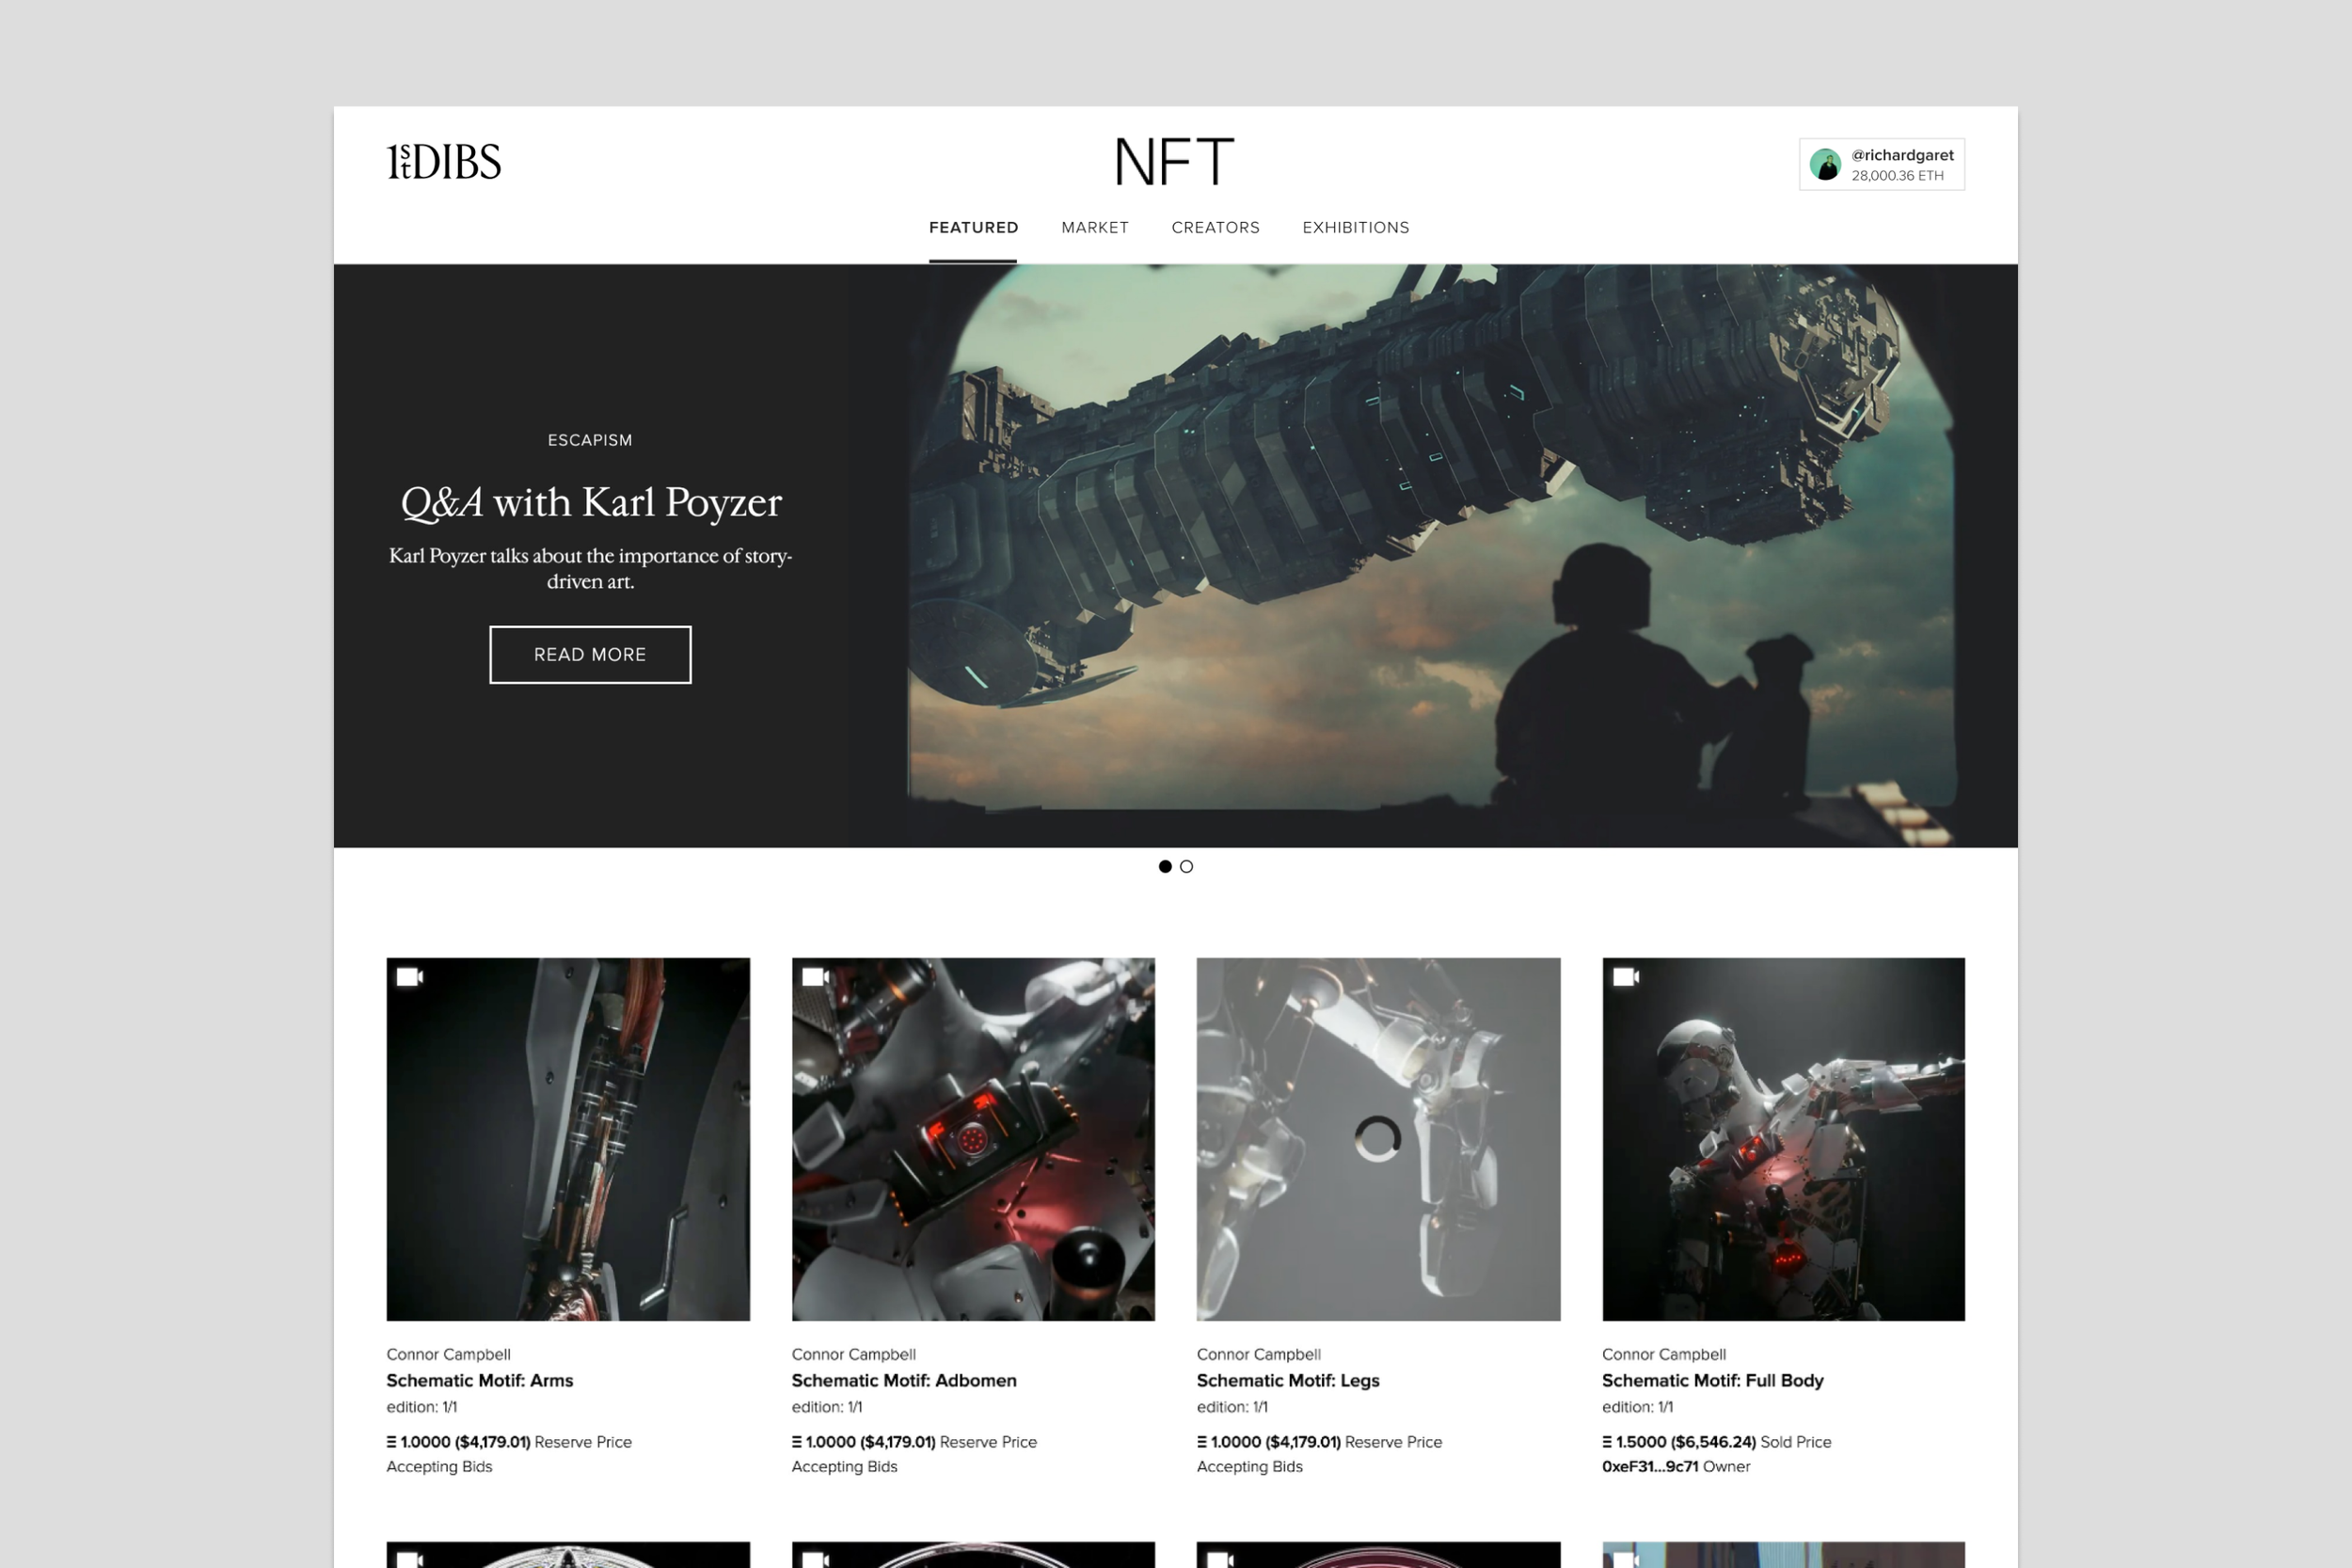The image size is (2352, 1568).
Task: Open the Schematic Motif: Arms thumbnail
Action: point(568,1139)
